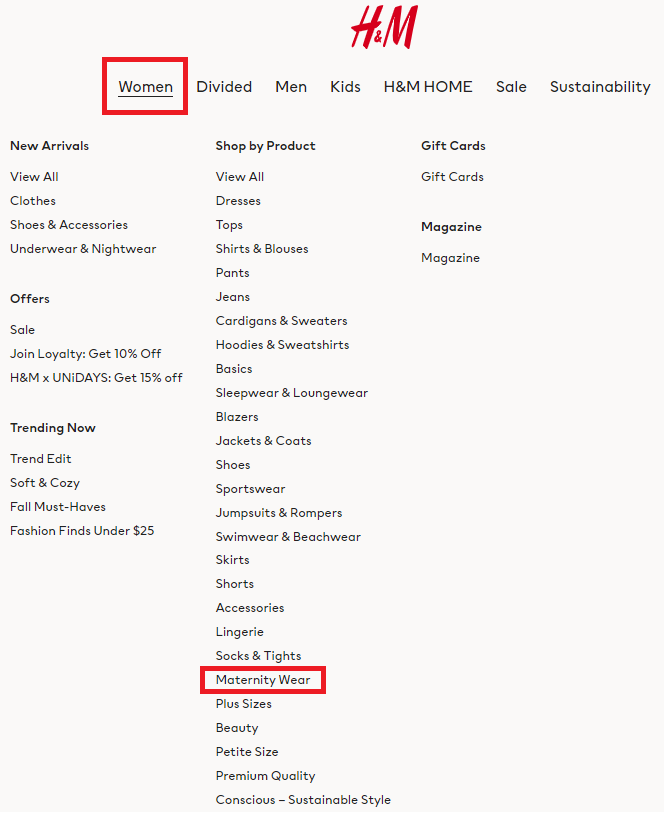
Task: Open Shorts category
Action: pos(235,584)
